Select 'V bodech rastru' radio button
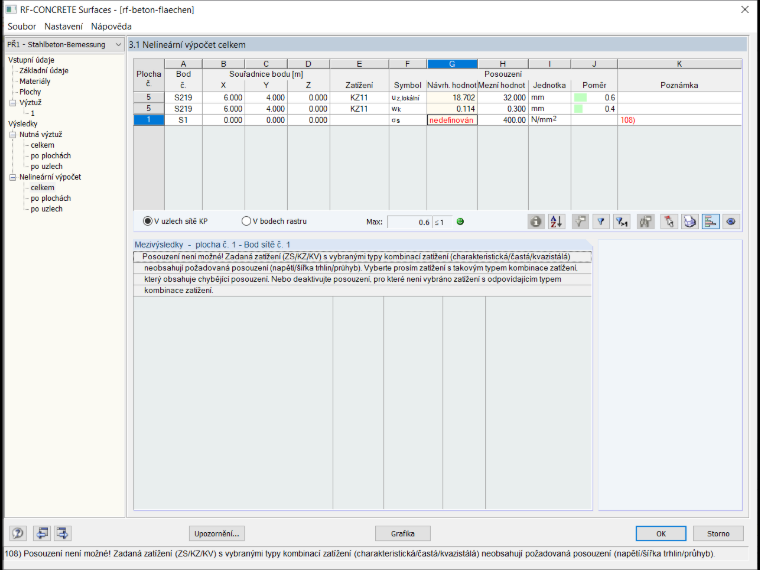The image size is (760, 570). (x=246, y=221)
